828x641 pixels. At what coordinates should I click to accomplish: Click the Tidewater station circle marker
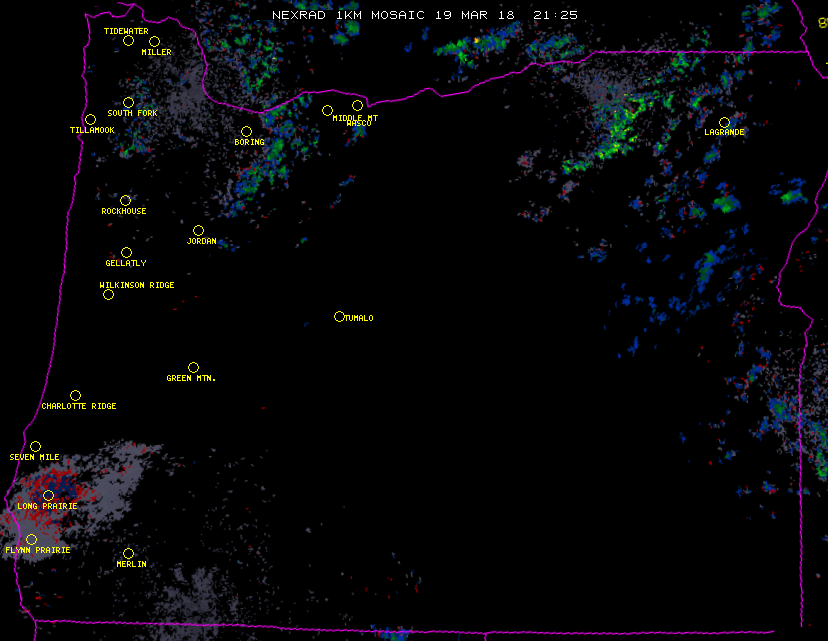click(x=128, y=41)
